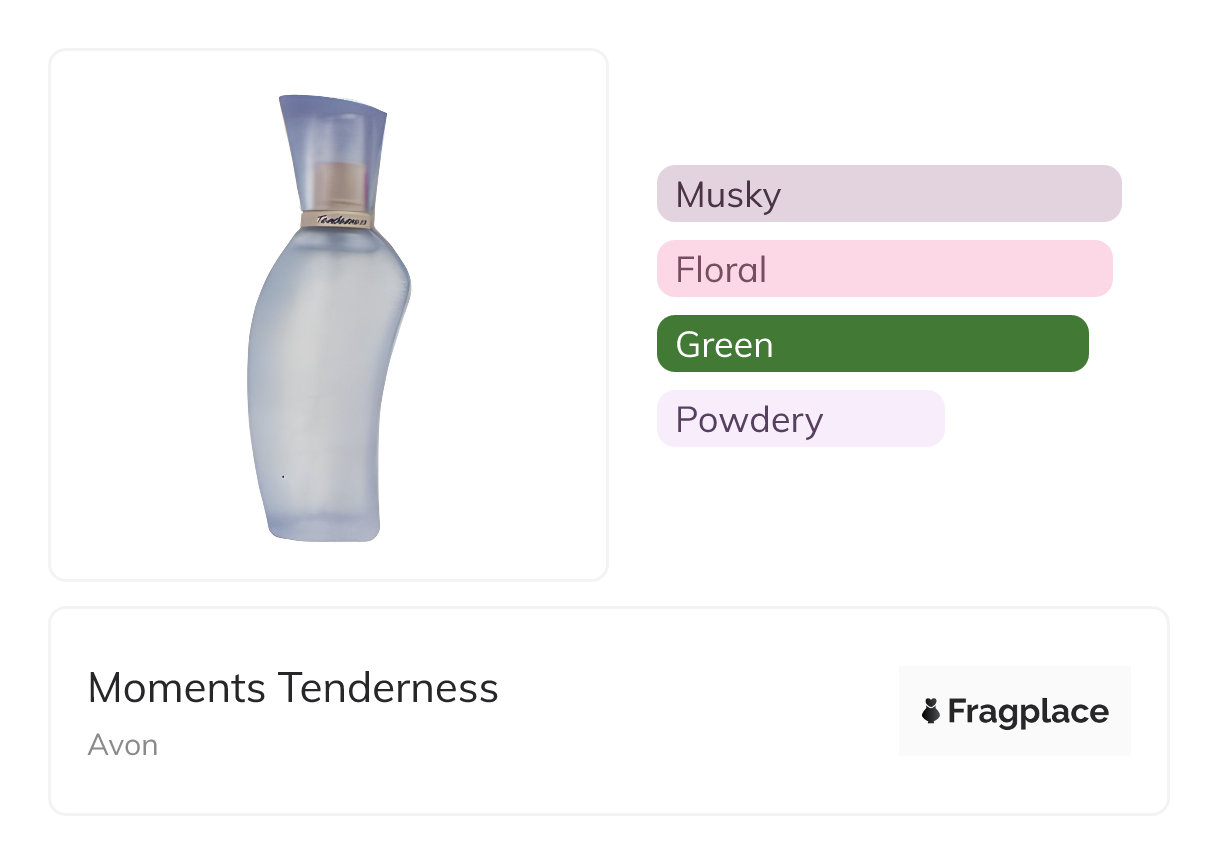
Task: Click the Fragplace bottle logo icon
Action: pyautogui.click(x=931, y=711)
